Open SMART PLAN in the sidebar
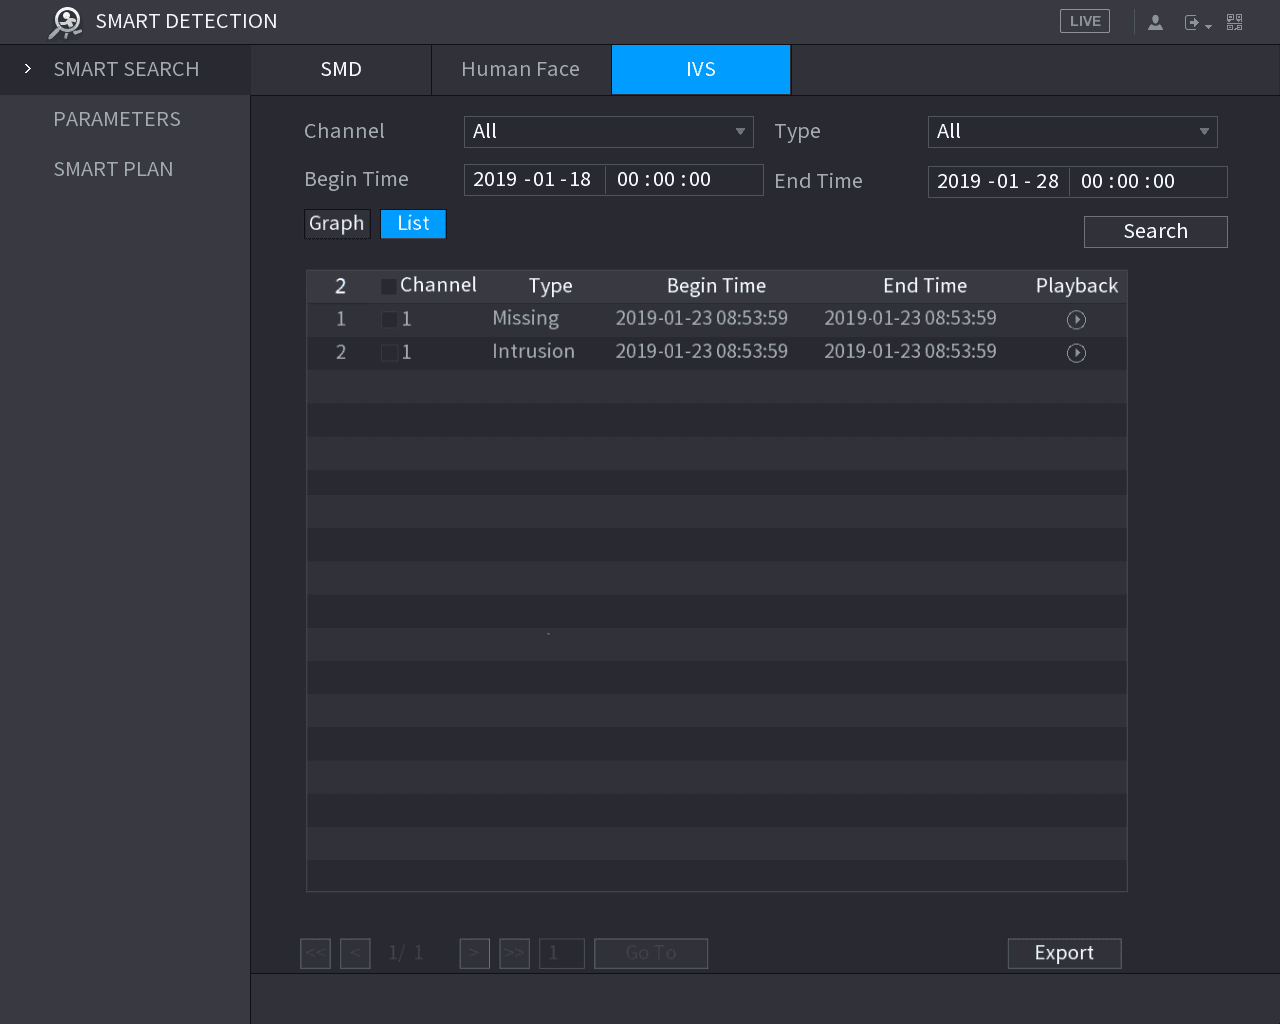 tap(113, 169)
